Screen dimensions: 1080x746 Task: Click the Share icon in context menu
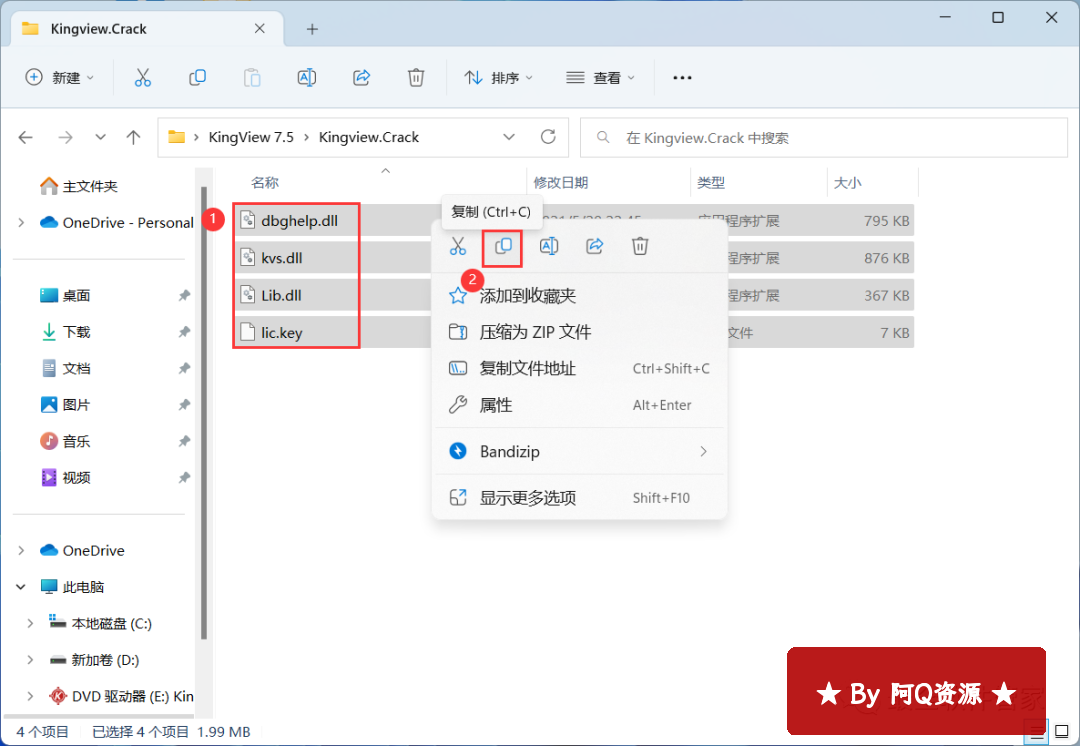tap(595, 246)
